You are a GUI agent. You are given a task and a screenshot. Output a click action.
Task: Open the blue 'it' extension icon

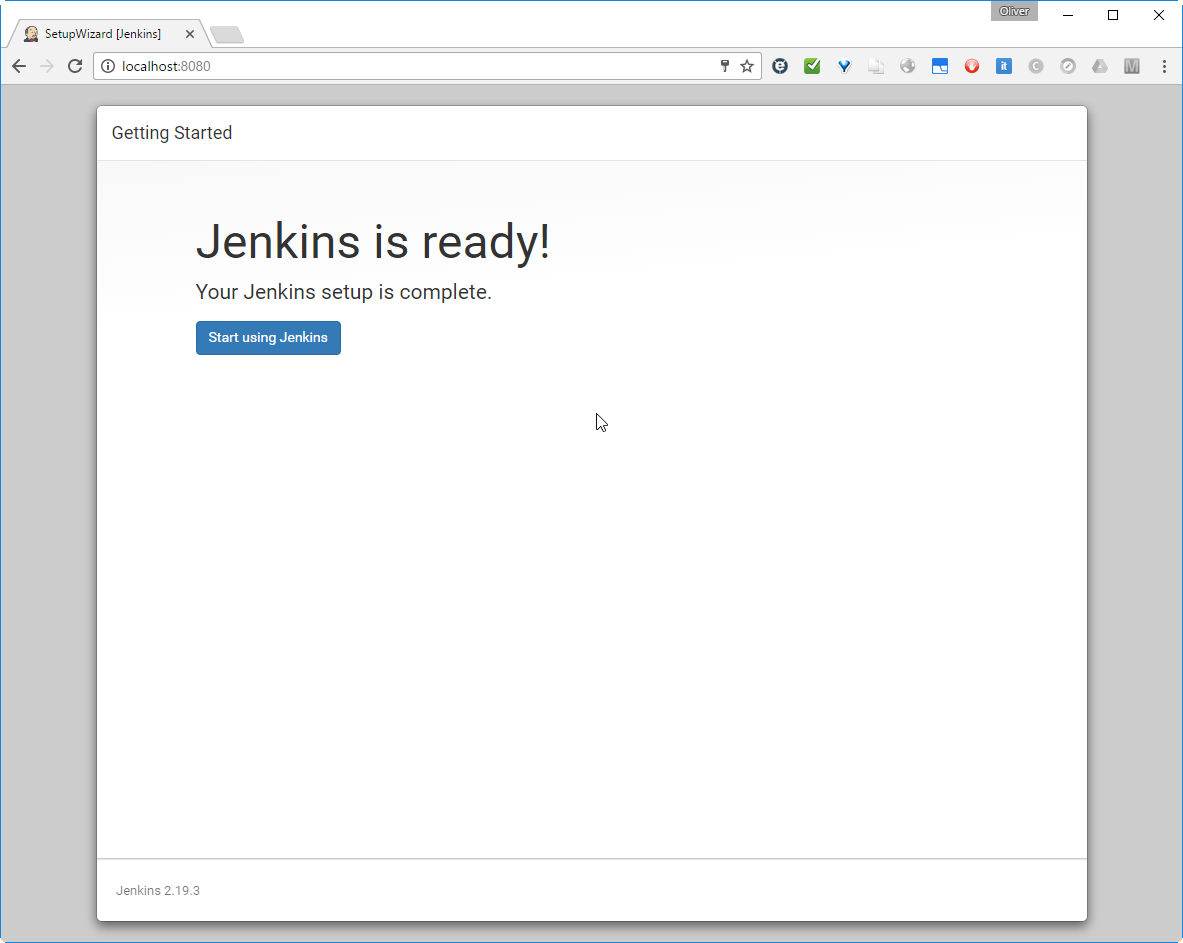click(x=1004, y=66)
